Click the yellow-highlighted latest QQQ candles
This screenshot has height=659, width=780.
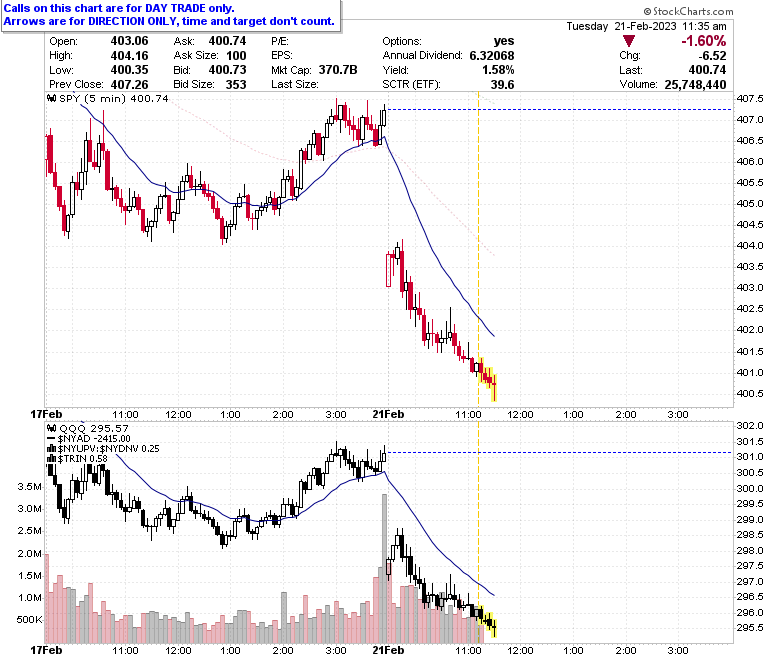tap(488, 621)
